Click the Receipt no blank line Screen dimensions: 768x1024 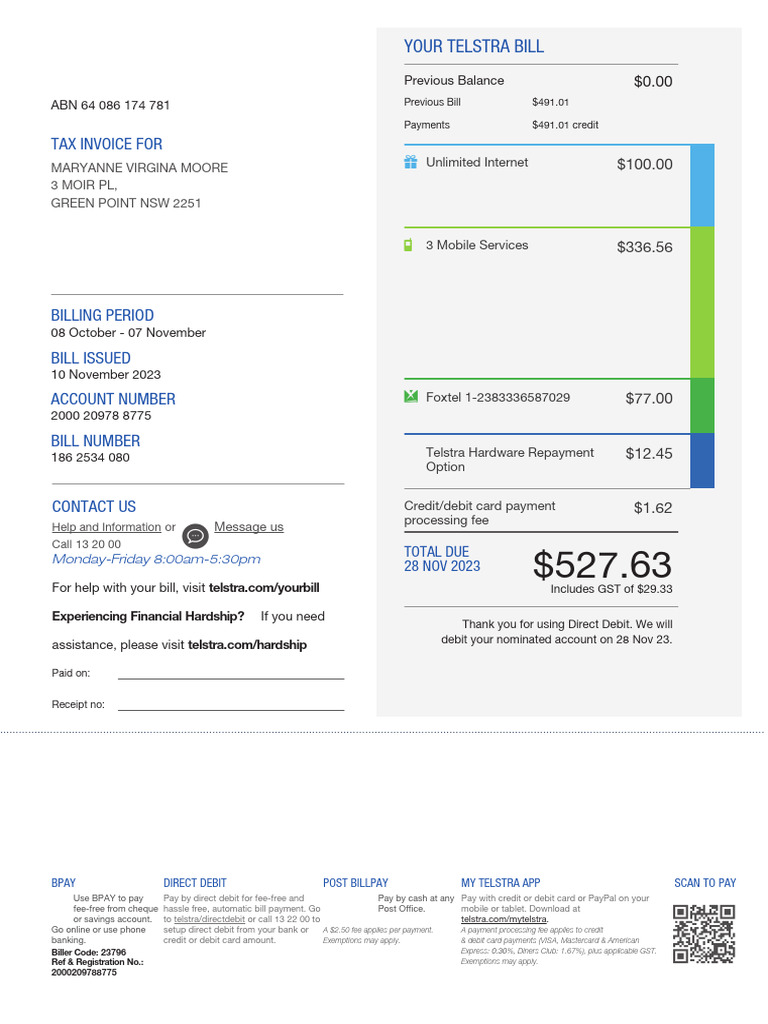[230, 707]
